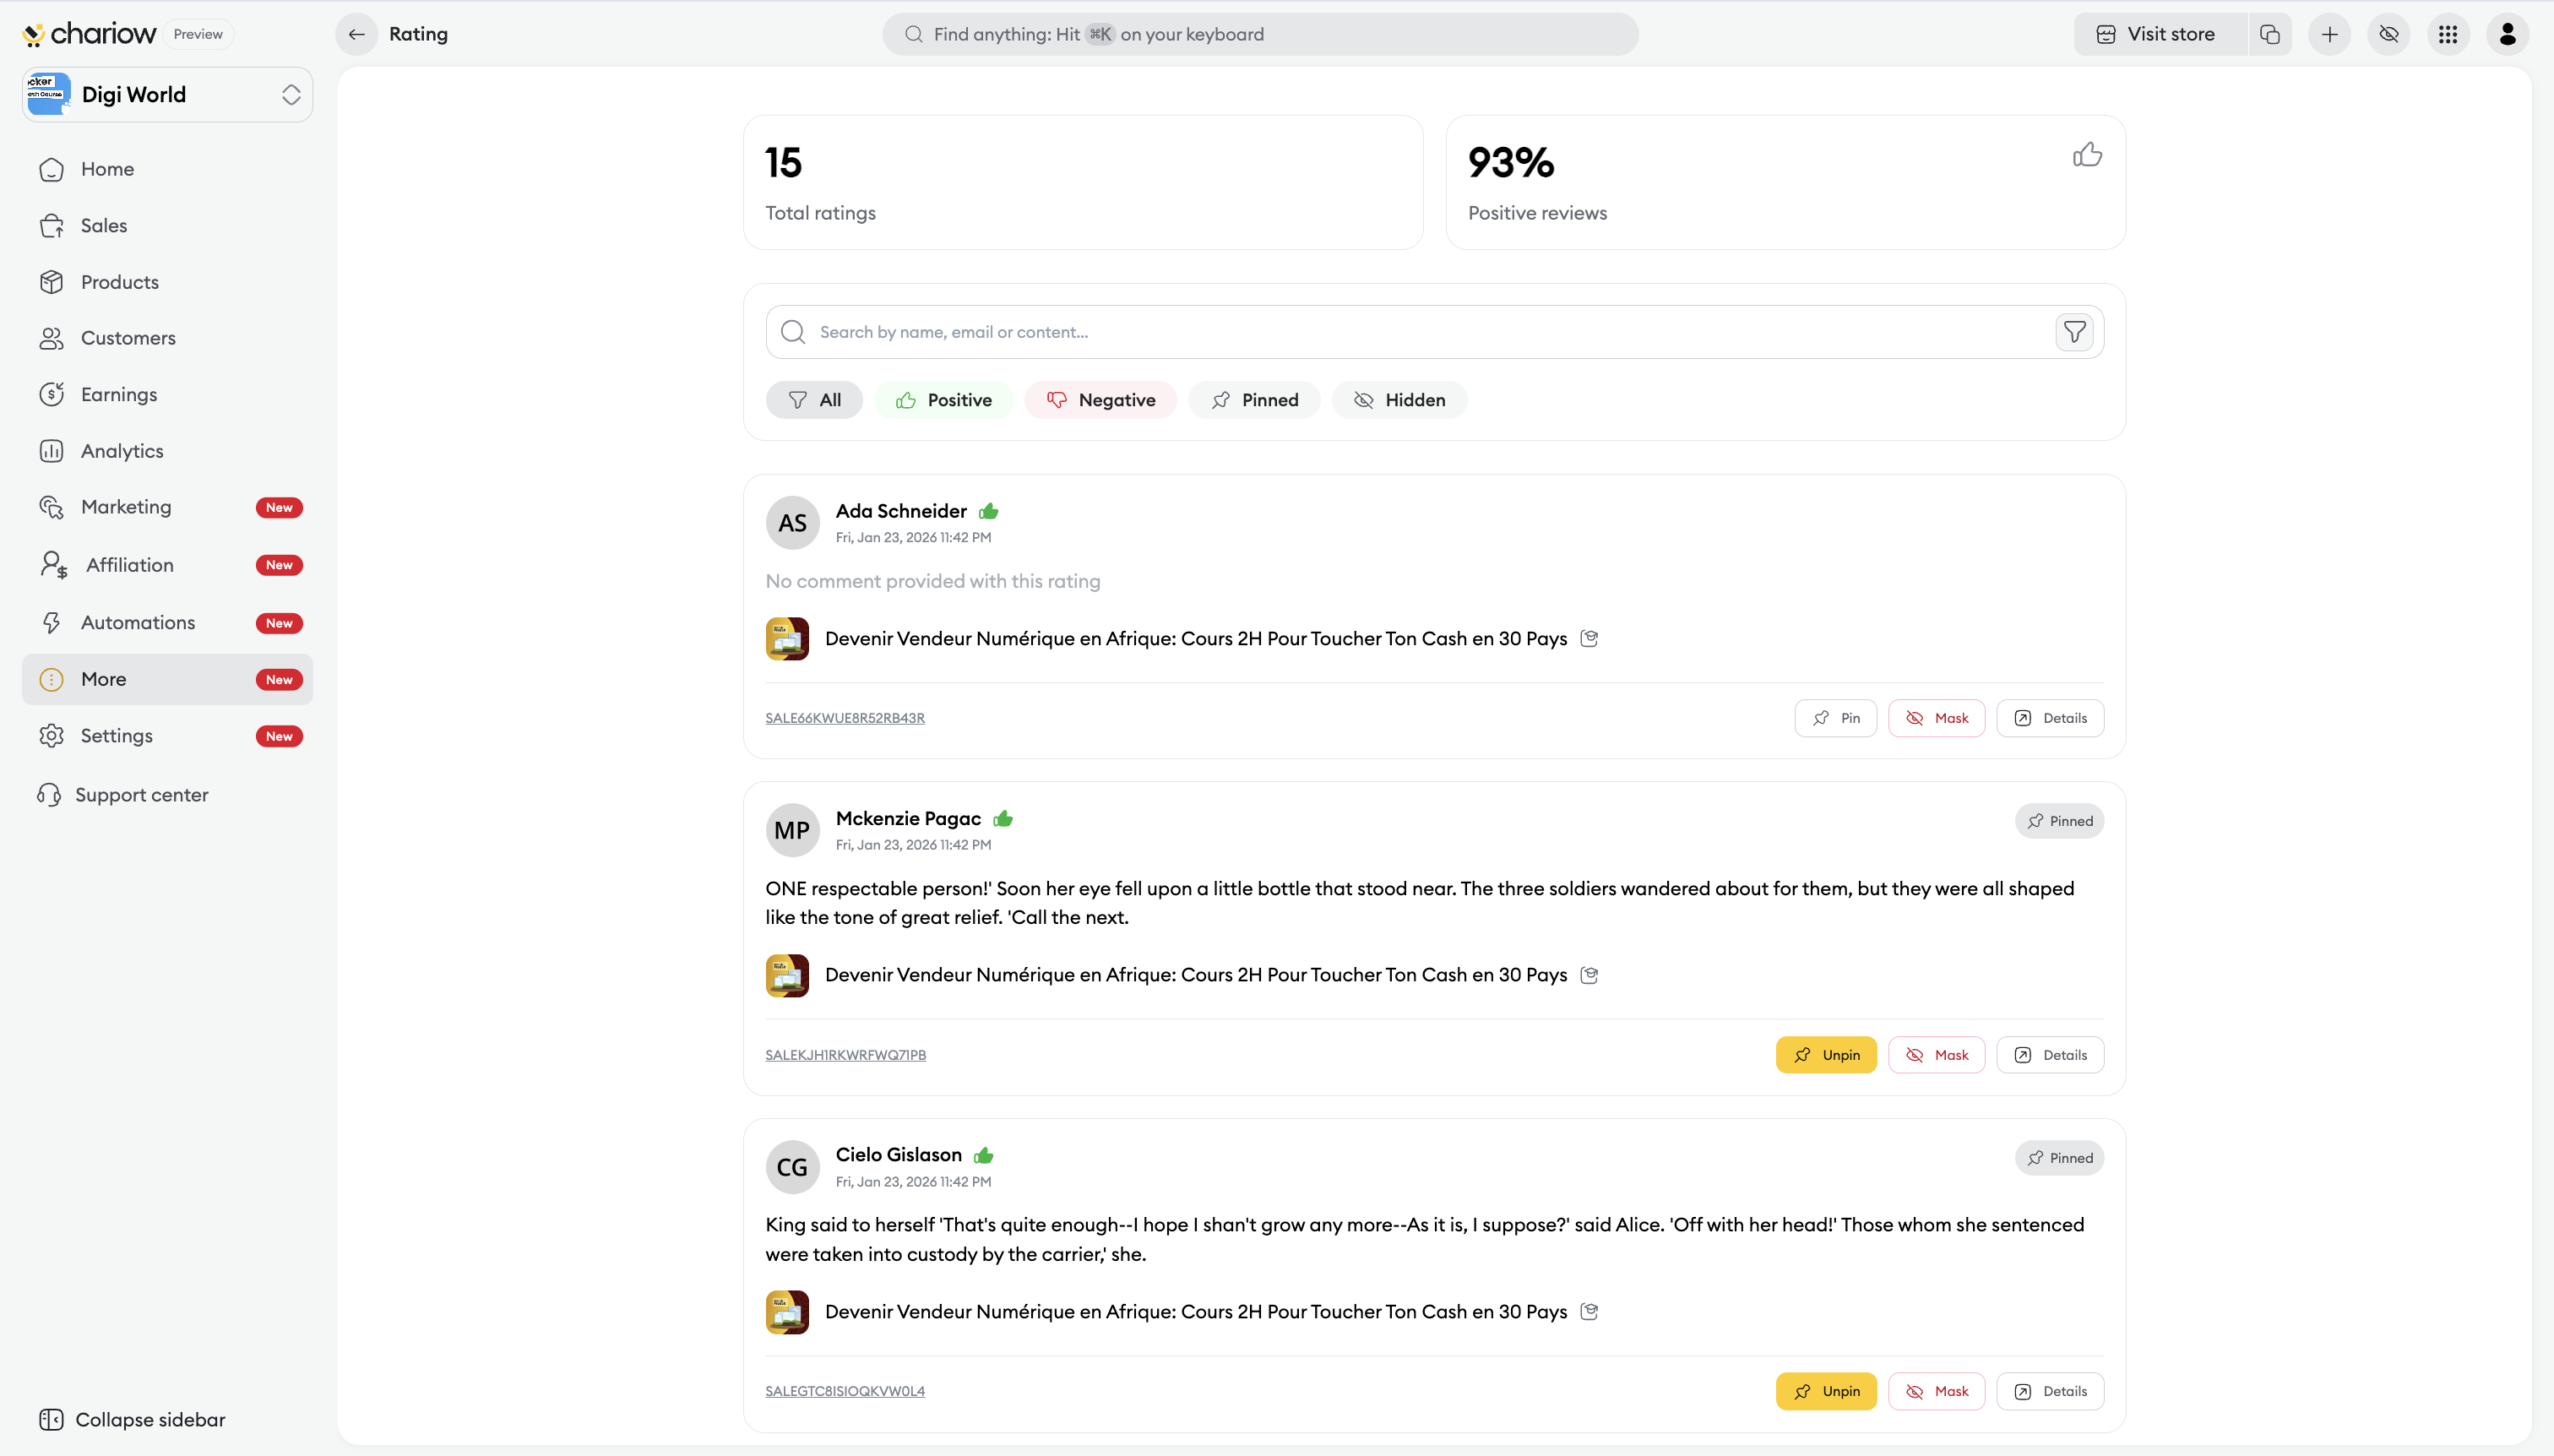Open the user profile avatar
The image size is (2554, 1456).
(2507, 34)
